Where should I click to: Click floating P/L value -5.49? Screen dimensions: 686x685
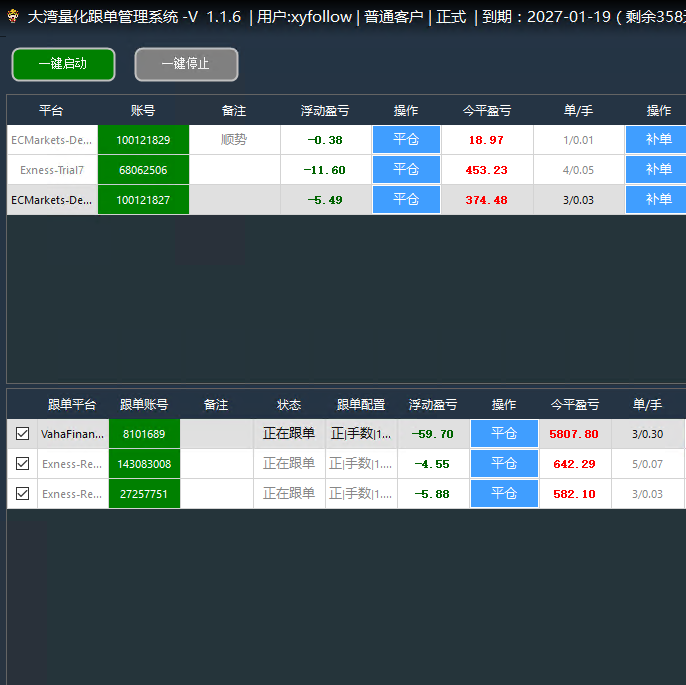[325, 200]
